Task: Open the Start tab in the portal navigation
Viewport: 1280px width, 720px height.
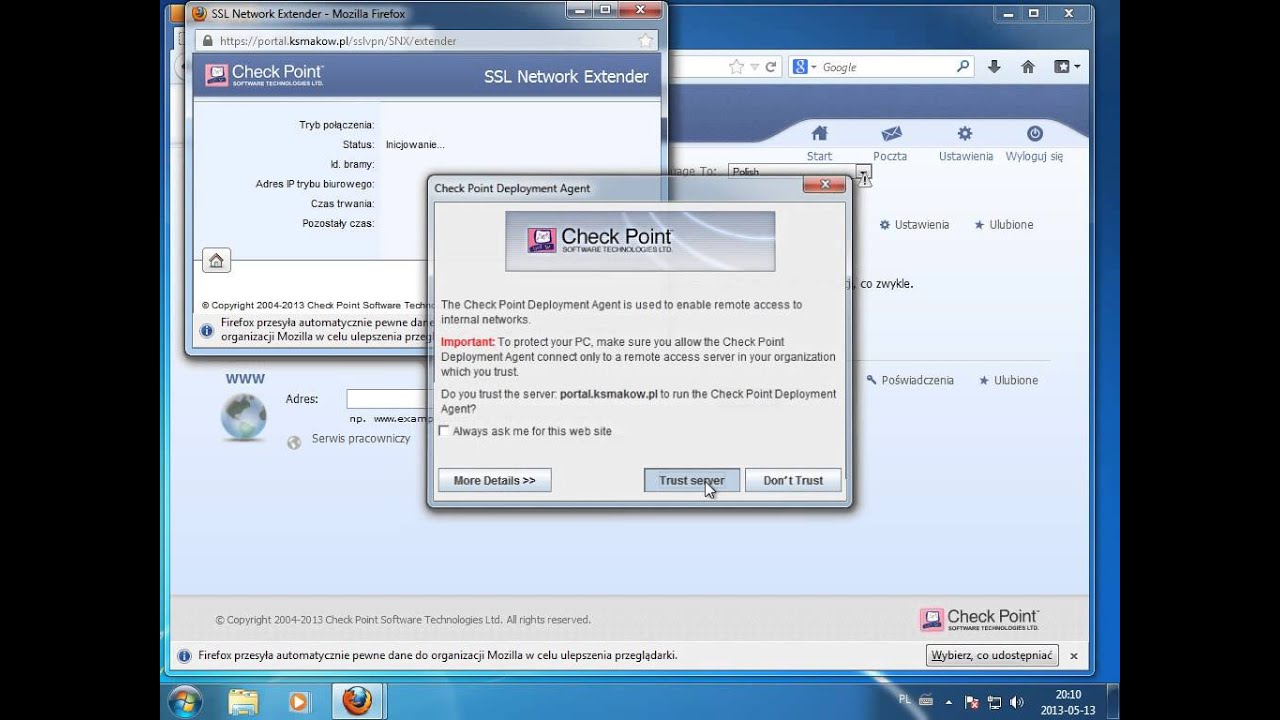Action: coord(819,143)
